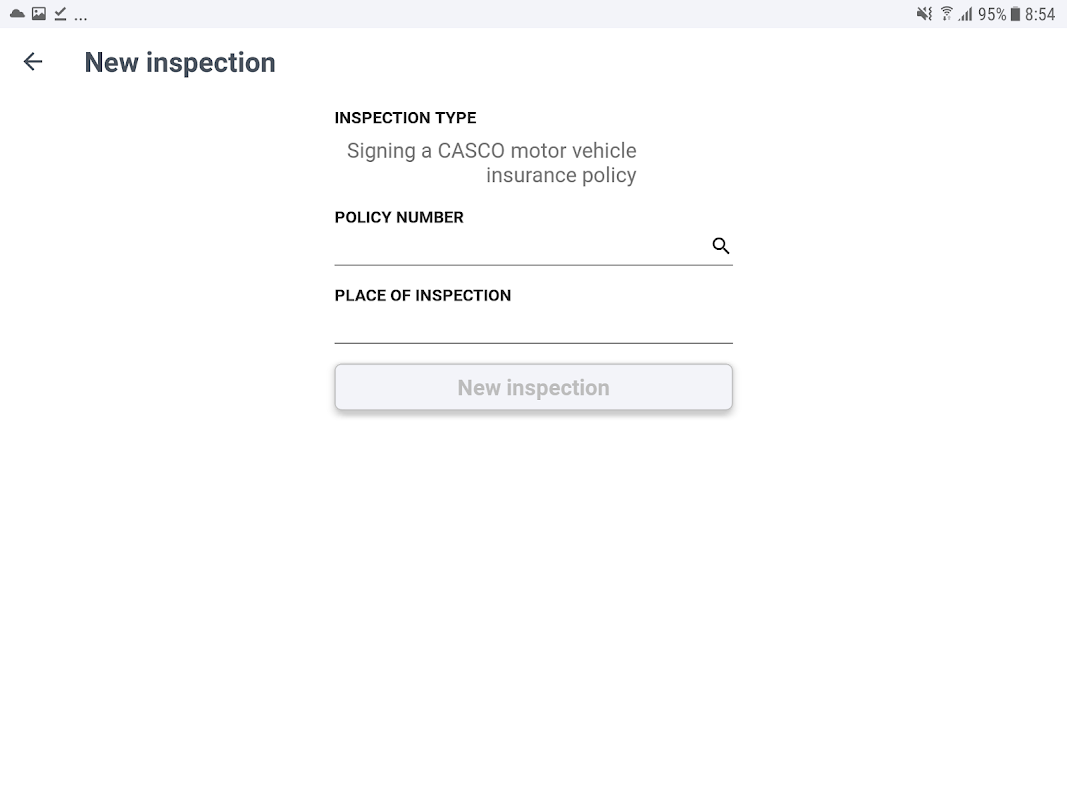
Task: Click the PLACE OF INSPECTION label
Action: (422, 295)
